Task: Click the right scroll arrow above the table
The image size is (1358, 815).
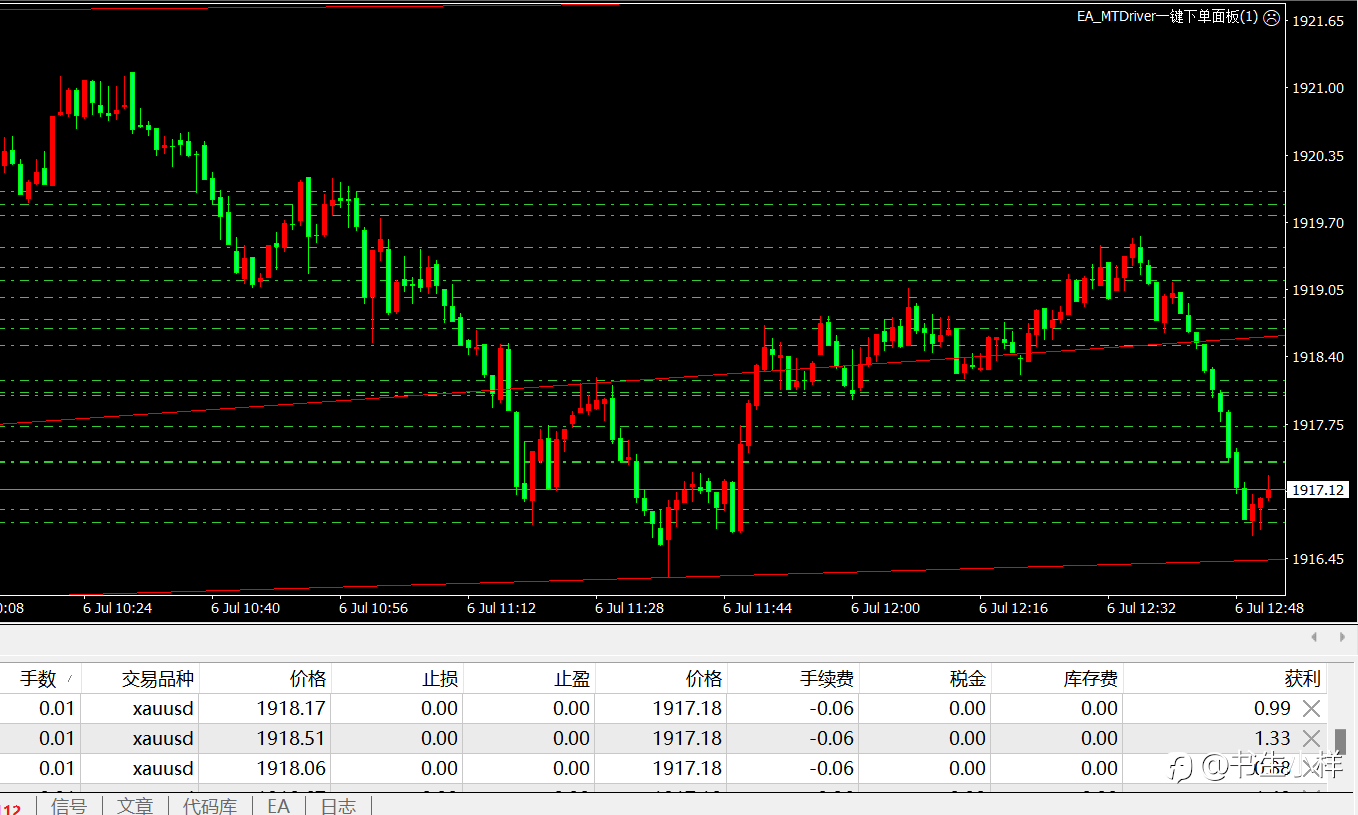Action: pos(1342,637)
